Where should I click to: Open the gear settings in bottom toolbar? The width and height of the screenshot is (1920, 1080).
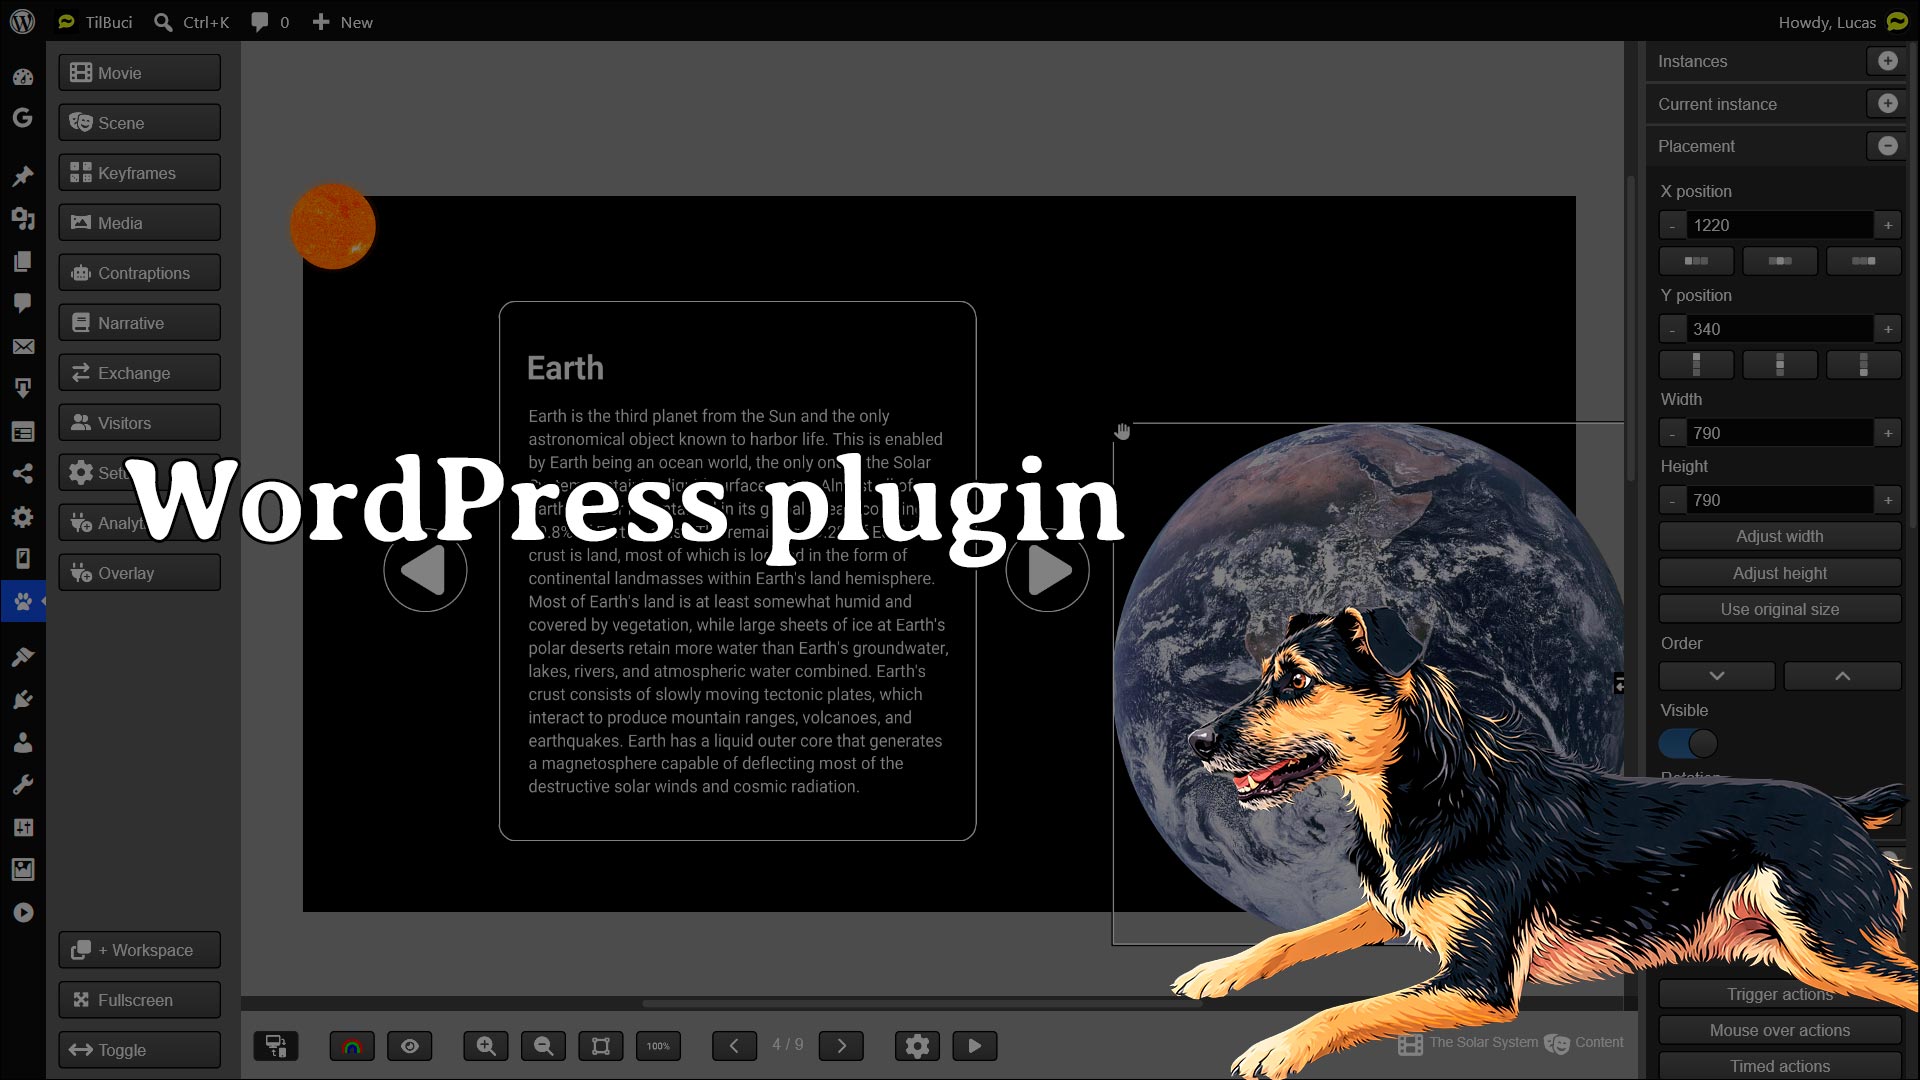(917, 1046)
